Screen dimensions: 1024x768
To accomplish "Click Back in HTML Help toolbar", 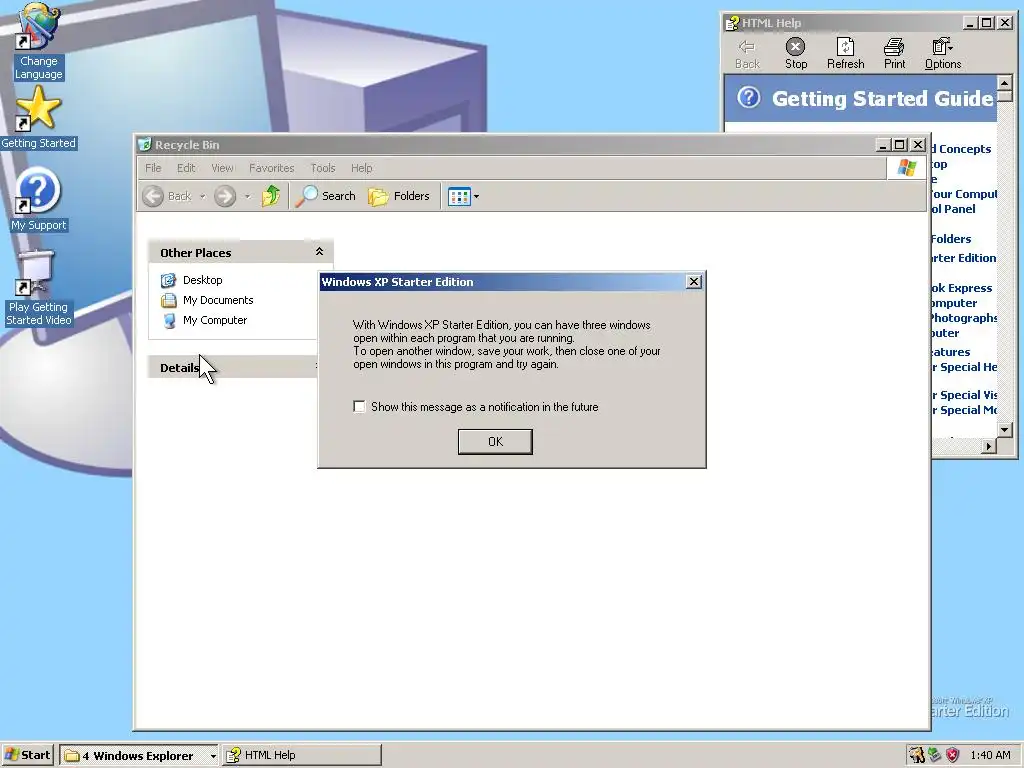I will (x=747, y=54).
